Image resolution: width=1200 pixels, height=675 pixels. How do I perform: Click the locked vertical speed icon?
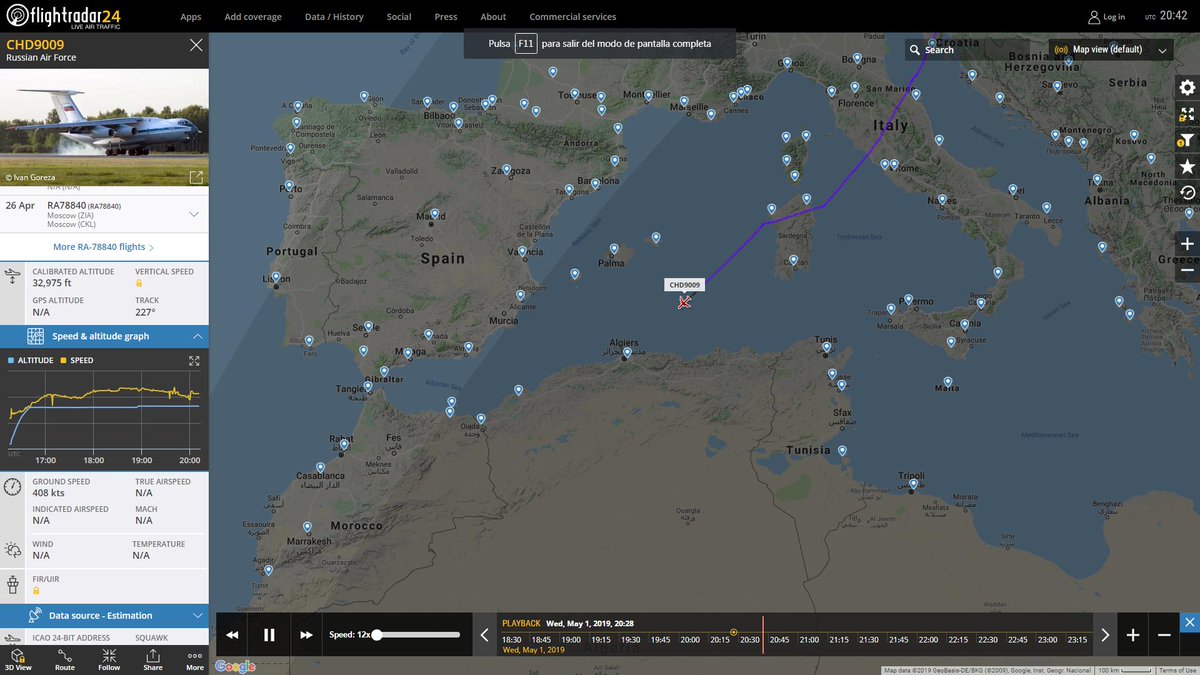[x=139, y=283]
